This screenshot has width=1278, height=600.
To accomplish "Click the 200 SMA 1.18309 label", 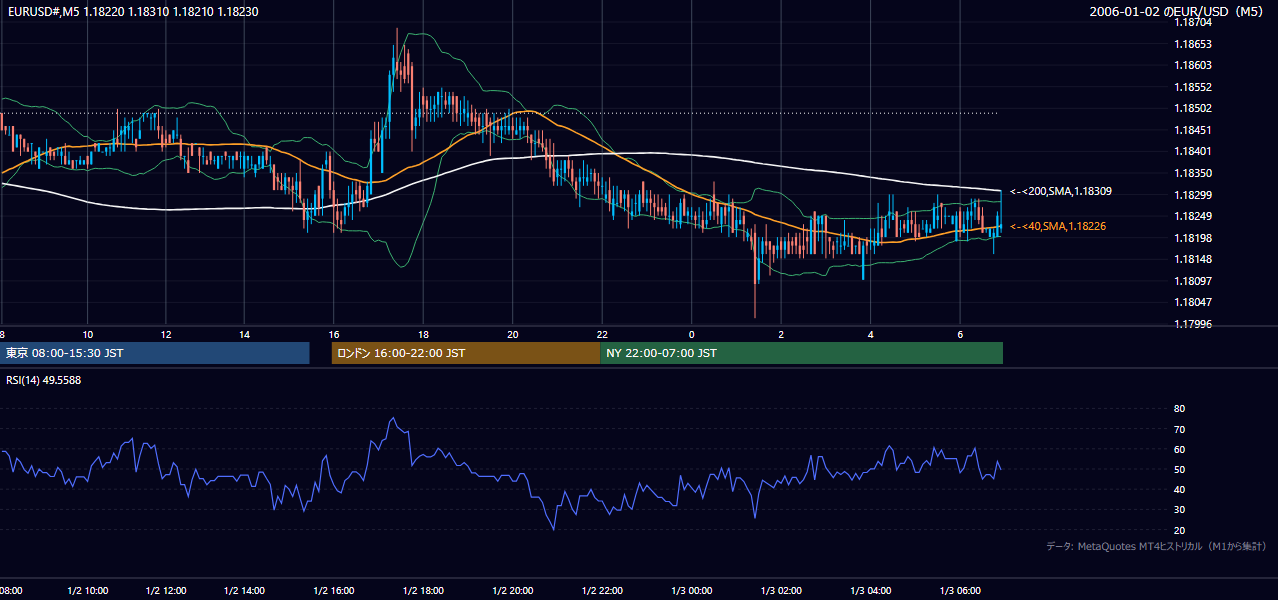I will point(1061,191).
